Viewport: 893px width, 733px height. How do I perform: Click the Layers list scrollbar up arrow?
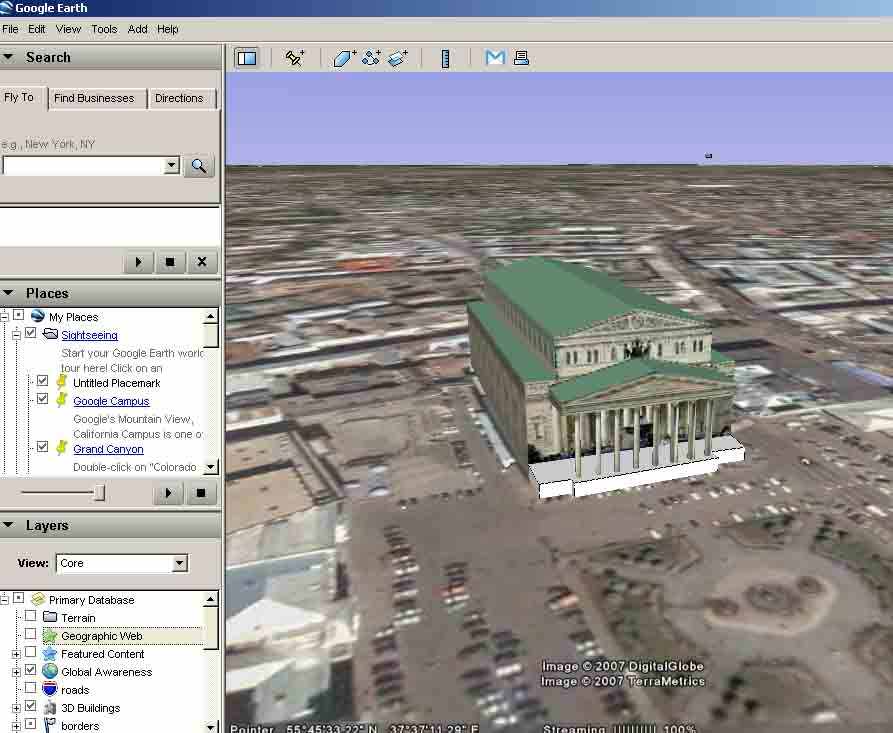[x=211, y=599]
